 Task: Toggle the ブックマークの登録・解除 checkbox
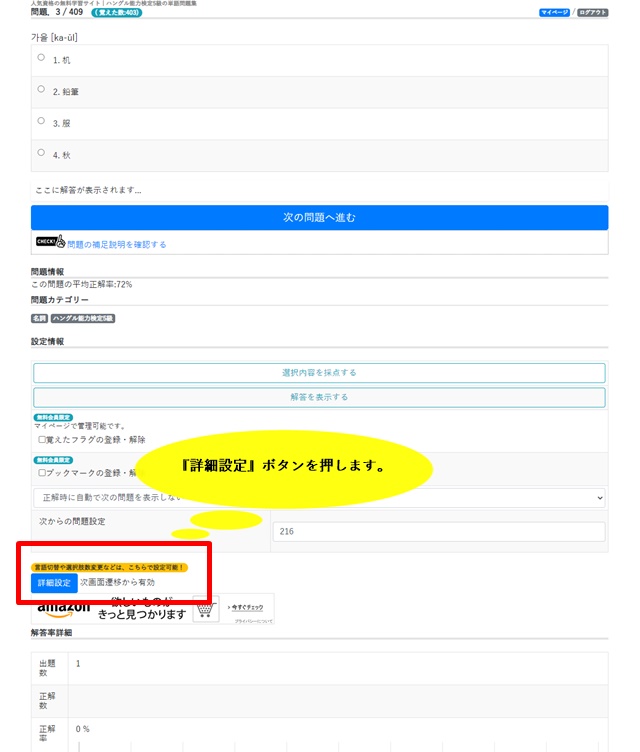tap(42, 473)
